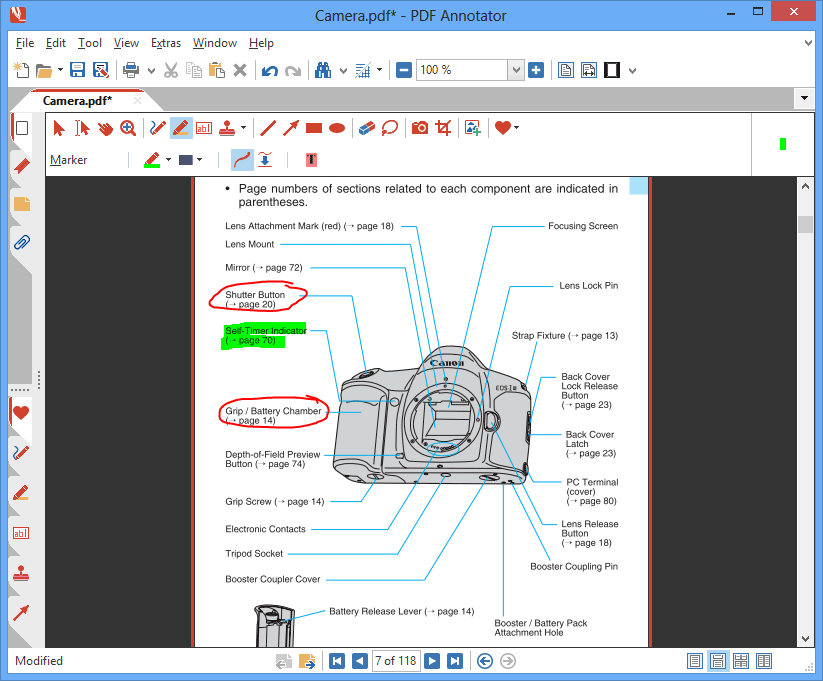Open the Tool menu
The image size is (823, 681).
tap(90, 43)
